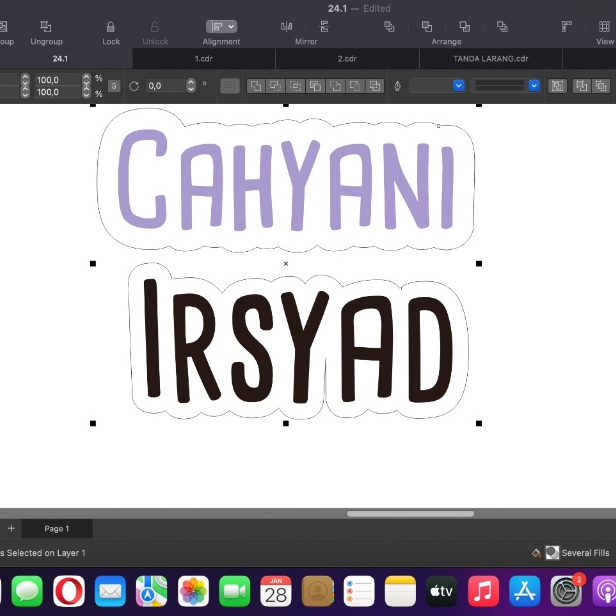Click the Mirror toolbar icon

coord(306,27)
